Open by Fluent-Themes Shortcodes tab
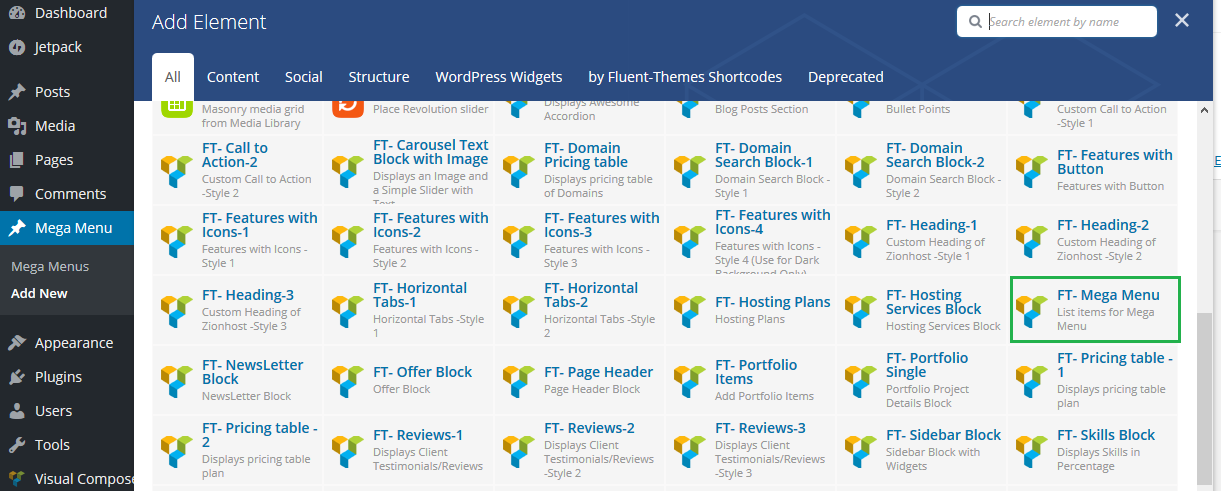Screen dimensions: 1221x491 pos(685,77)
